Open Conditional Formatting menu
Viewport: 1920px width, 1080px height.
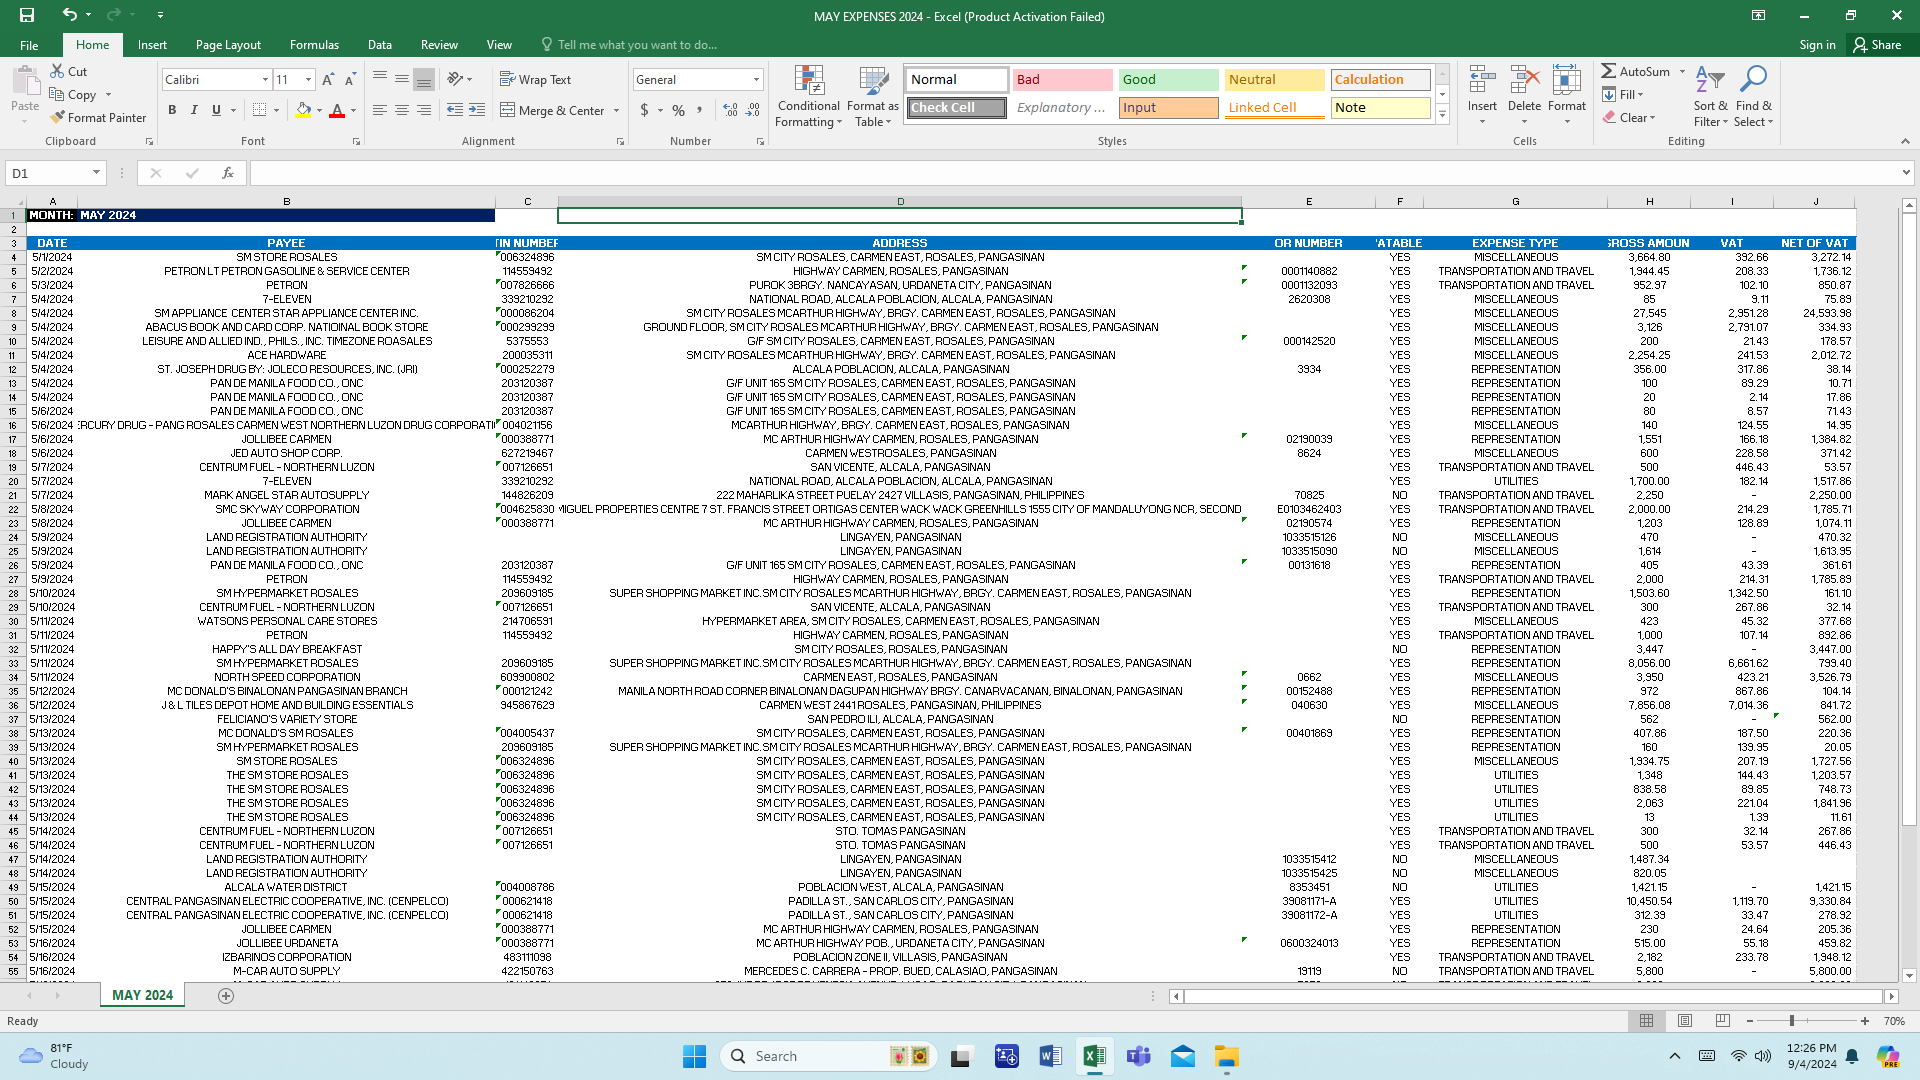pos(809,96)
